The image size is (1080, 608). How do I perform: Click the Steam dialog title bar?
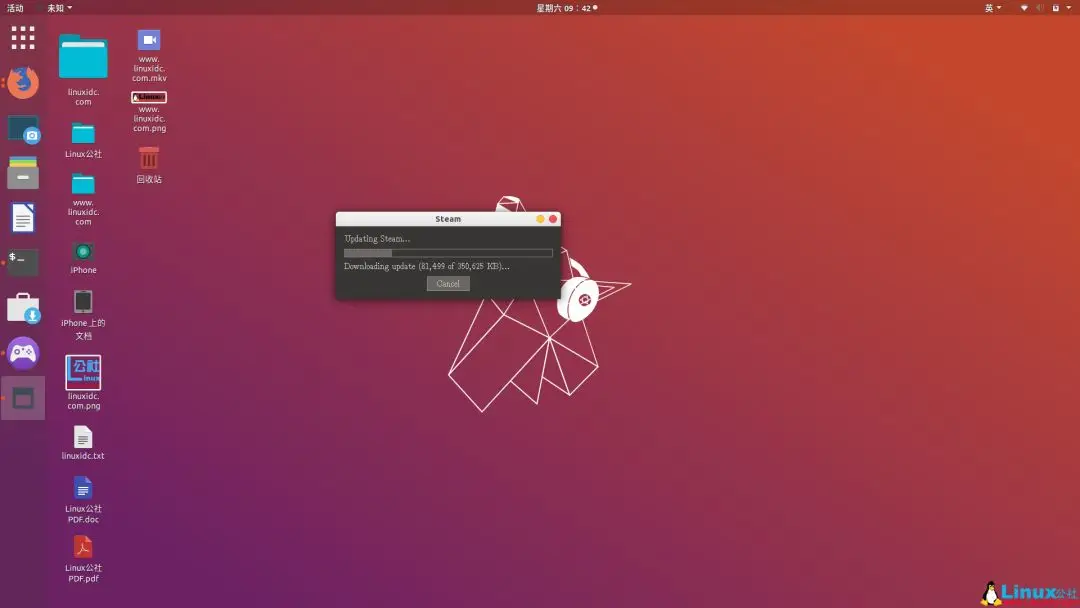click(448, 219)
